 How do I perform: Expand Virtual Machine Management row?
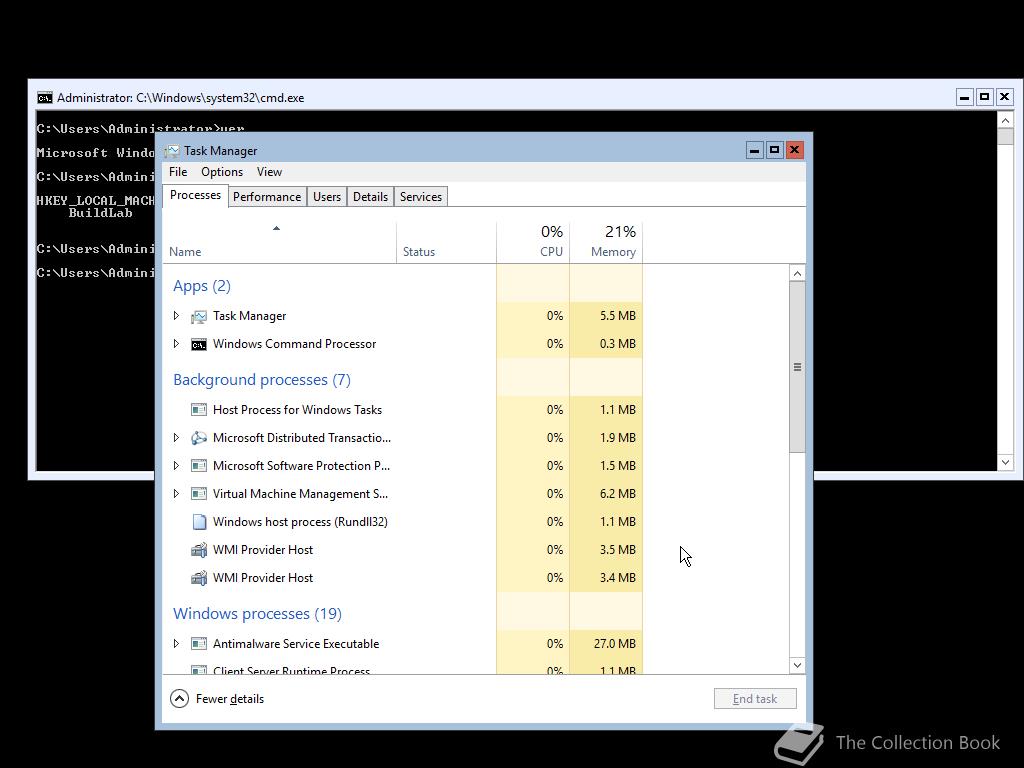[176, 494]
